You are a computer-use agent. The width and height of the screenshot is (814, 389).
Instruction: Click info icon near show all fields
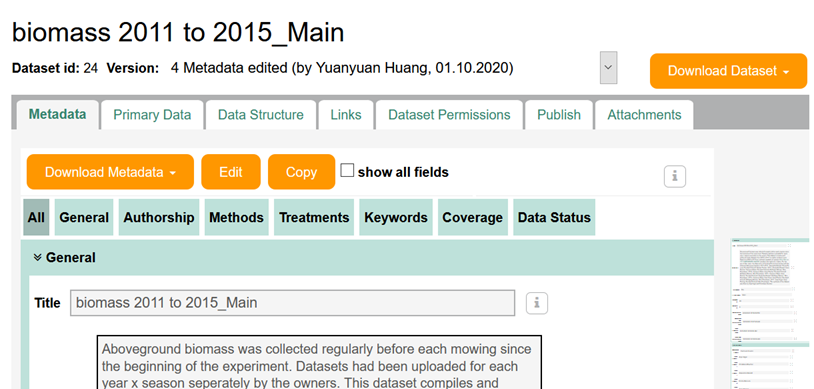[x=675, y=177]
